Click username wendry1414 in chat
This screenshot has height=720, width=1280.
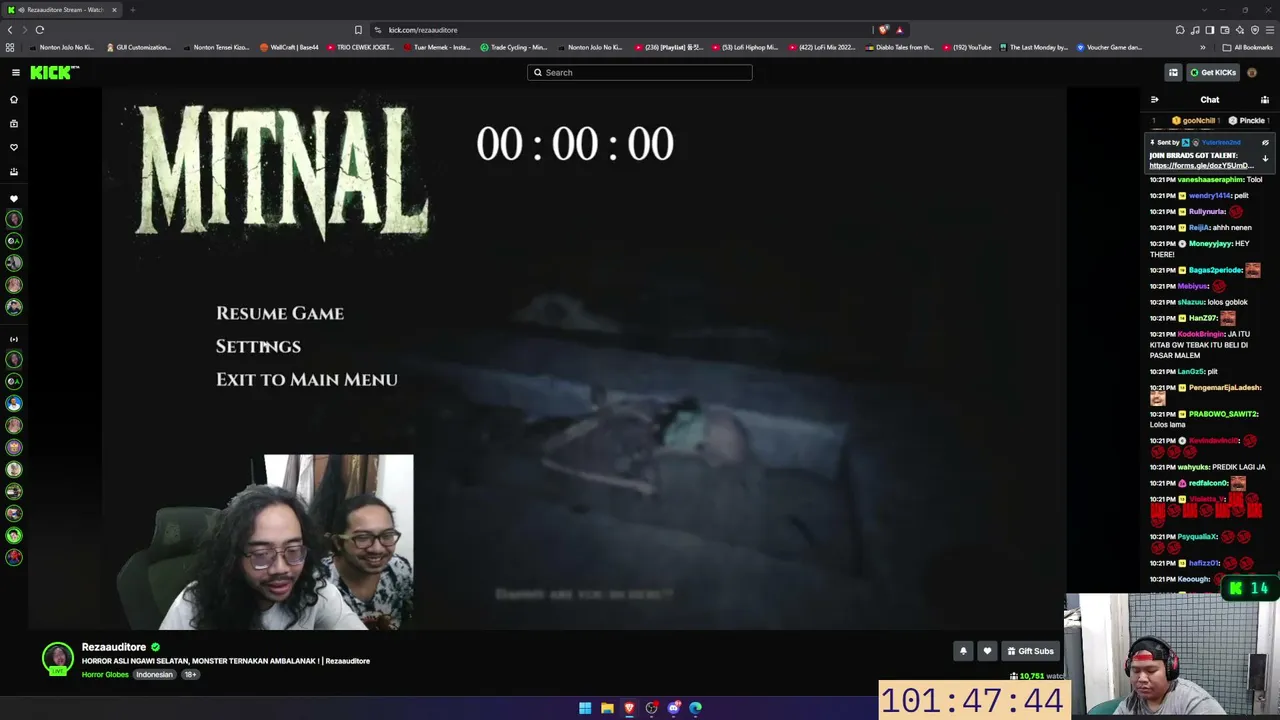click(x=1209, y=196)
